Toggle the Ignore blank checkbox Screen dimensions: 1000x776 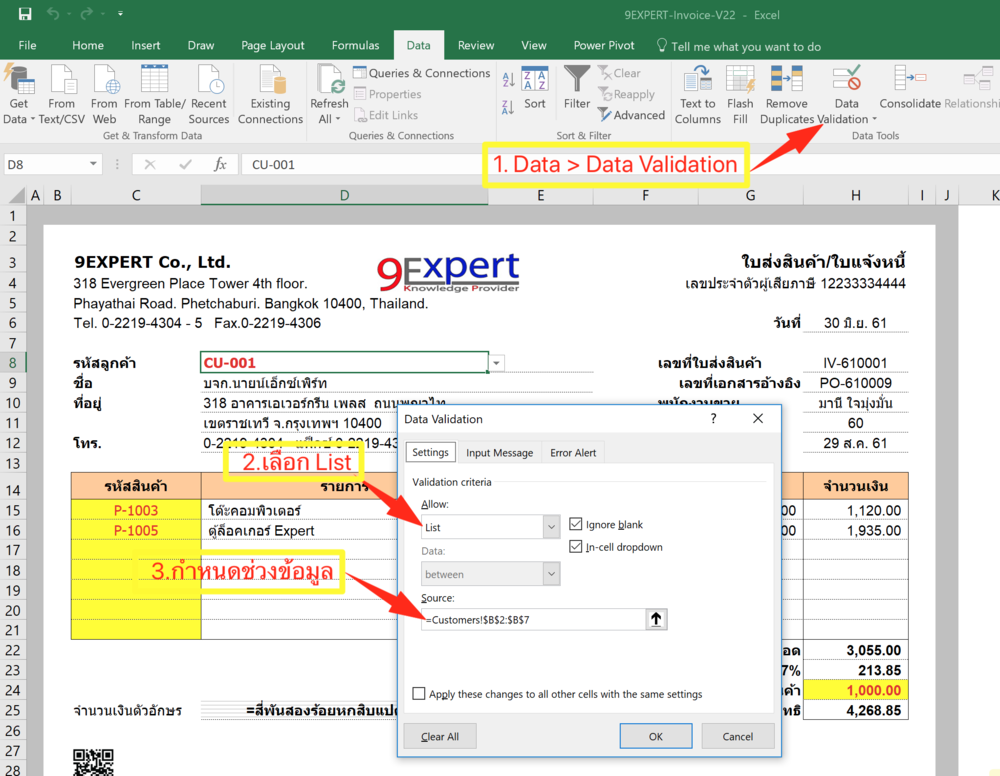click(575, 522)
